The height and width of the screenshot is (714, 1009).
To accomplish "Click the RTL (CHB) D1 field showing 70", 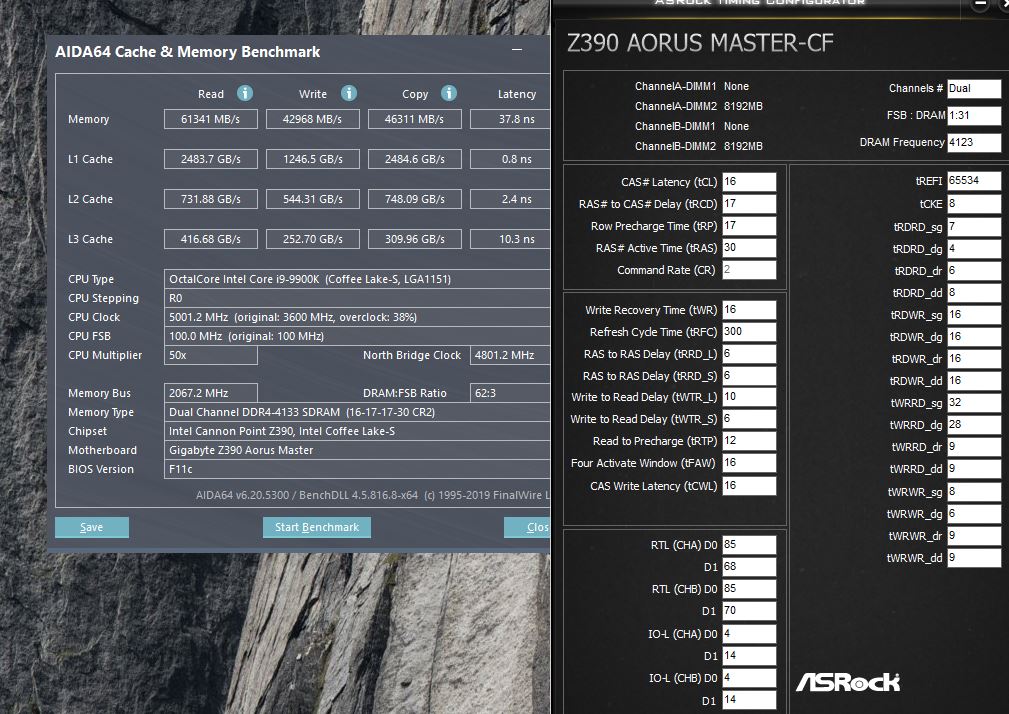I will (x=749, y=610).
